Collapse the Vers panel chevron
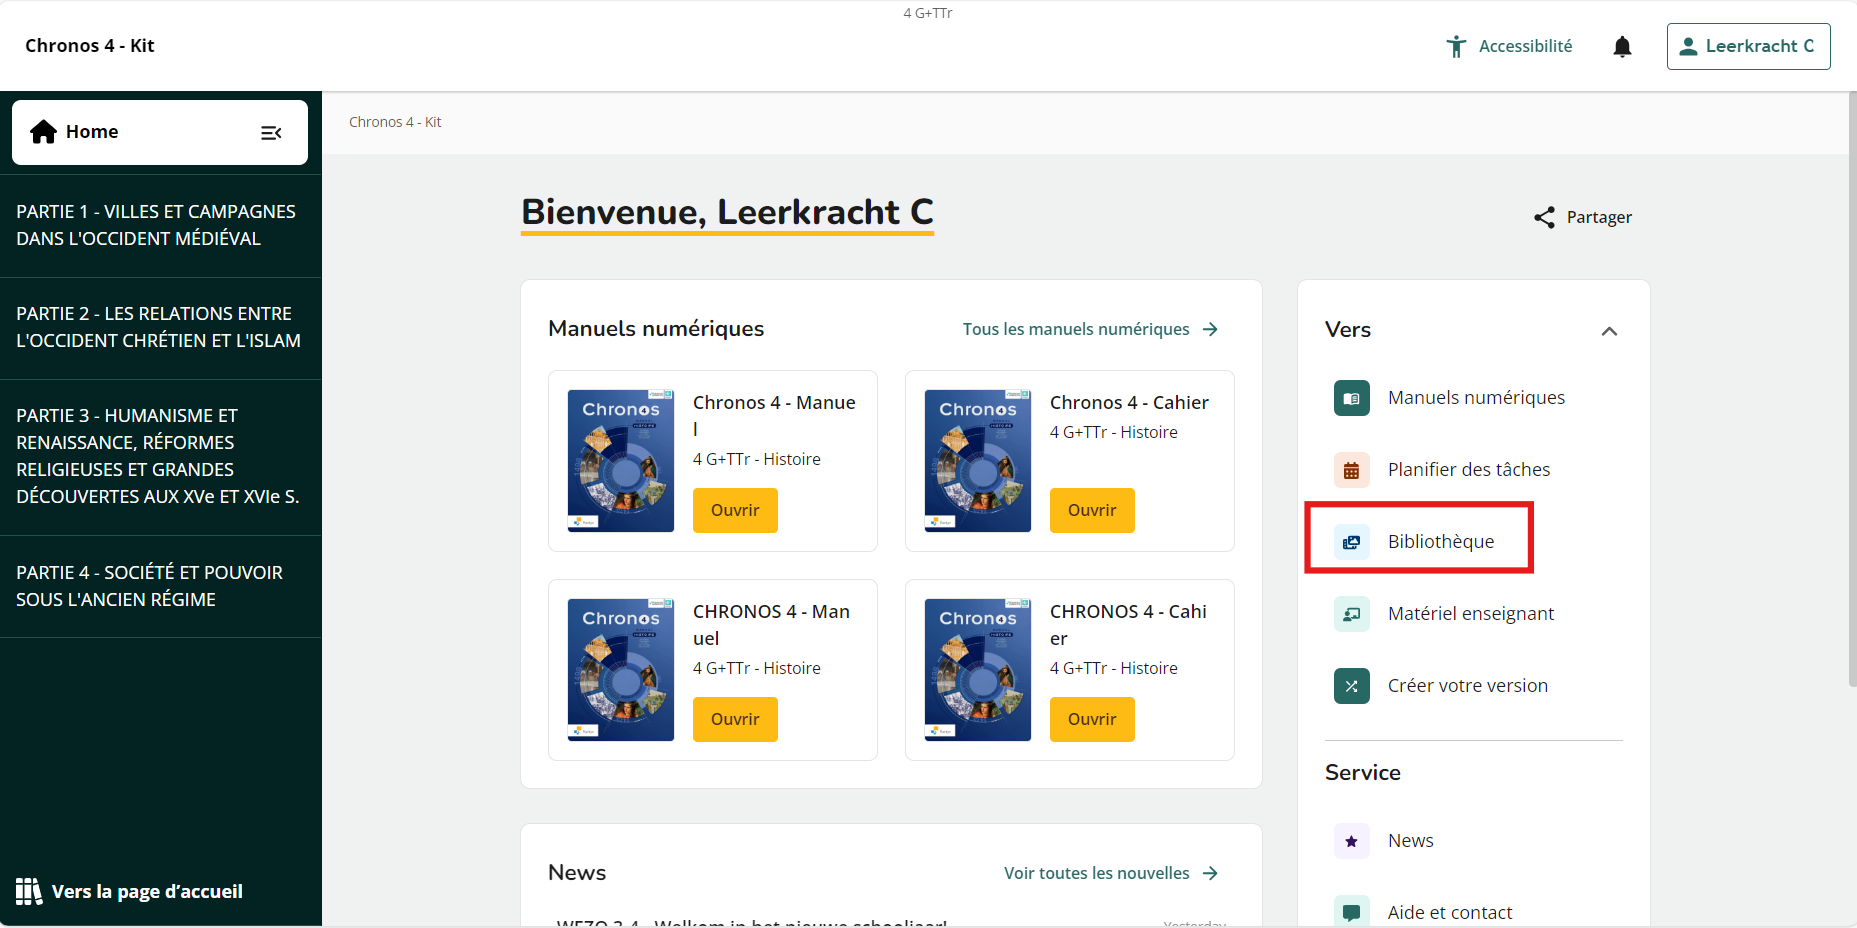The width and height of the screenshot is (1857, 928). point(1609,331)
